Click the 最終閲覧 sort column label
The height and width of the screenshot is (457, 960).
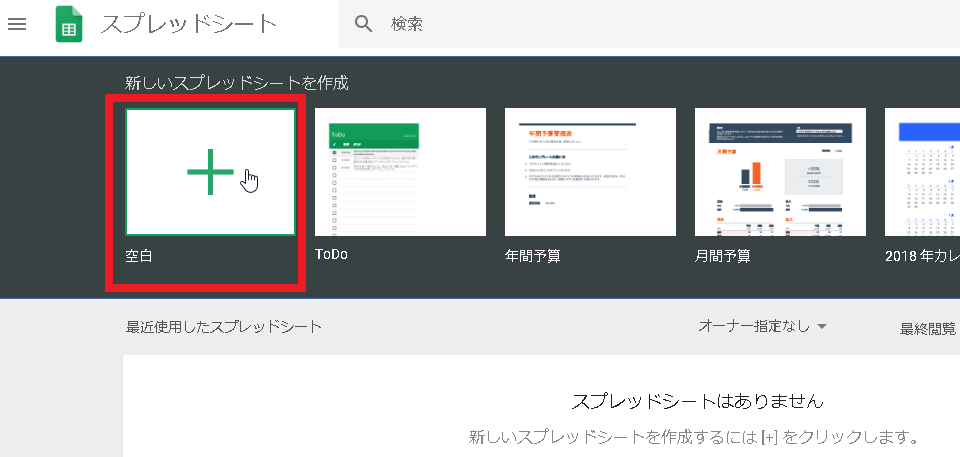pos(928,328)
